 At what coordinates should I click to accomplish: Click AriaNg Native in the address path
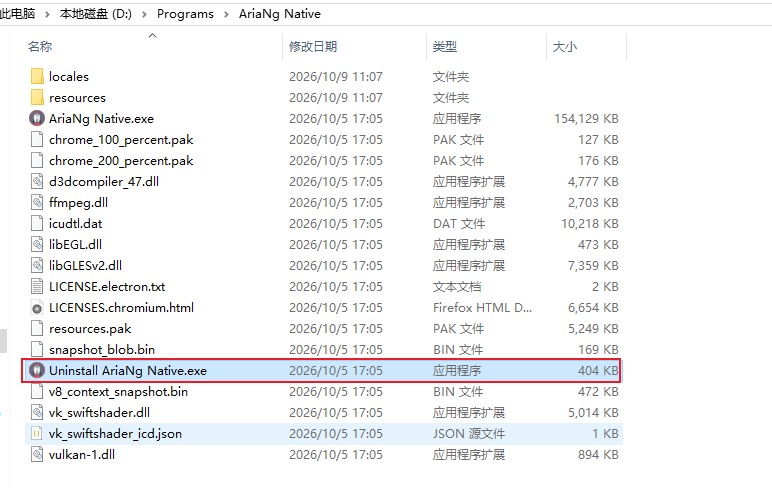coord(280,14)
